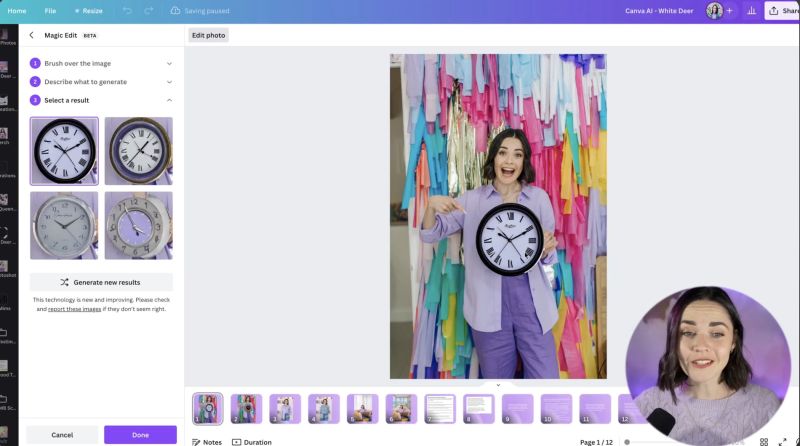Select page 1 thumbnail

[x=208, y=409]
